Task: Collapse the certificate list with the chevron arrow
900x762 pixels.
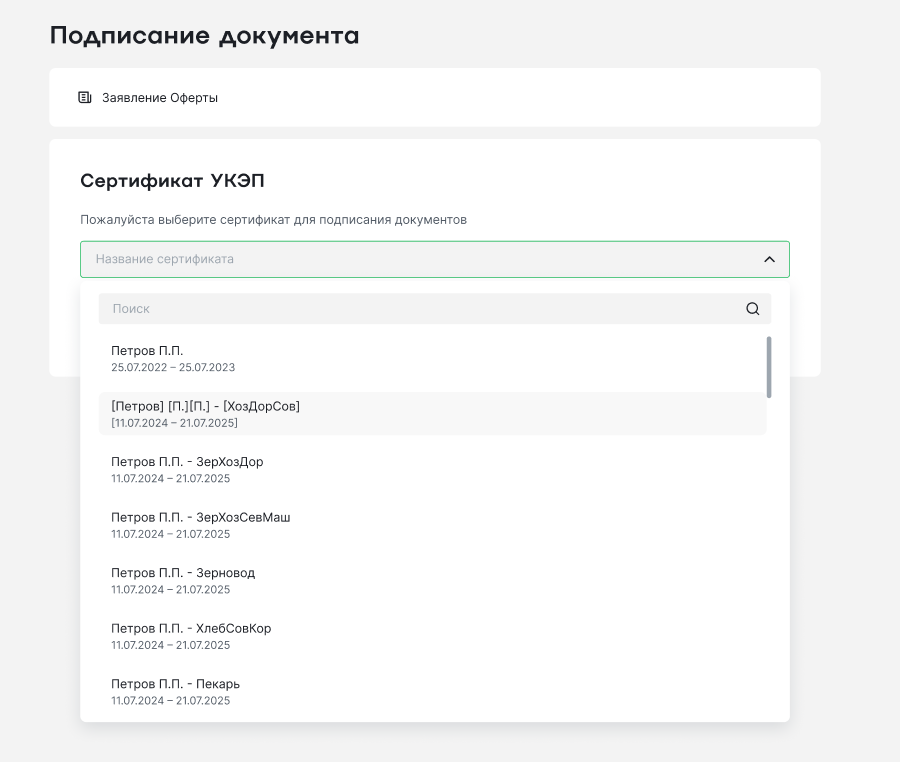Action: coord(769,259)
